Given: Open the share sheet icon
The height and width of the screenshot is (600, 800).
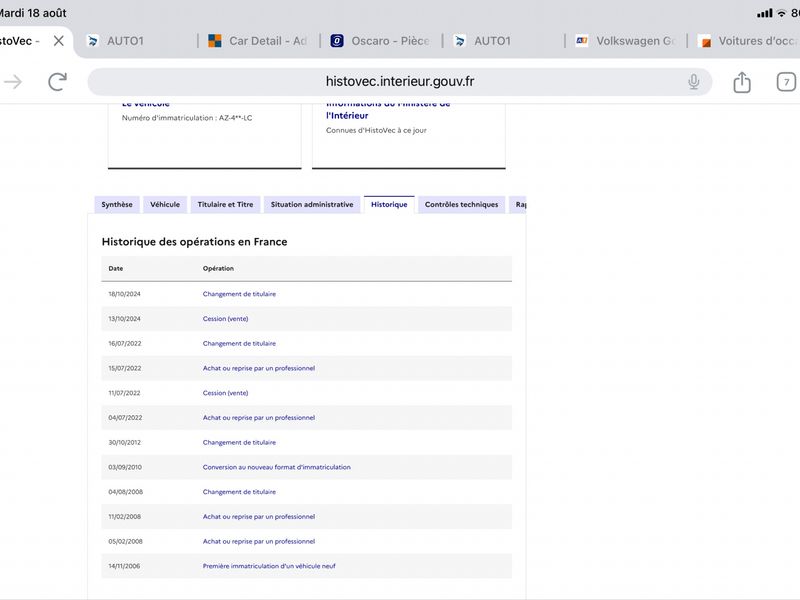Looking at the screenshot, I should pos(742,82).
